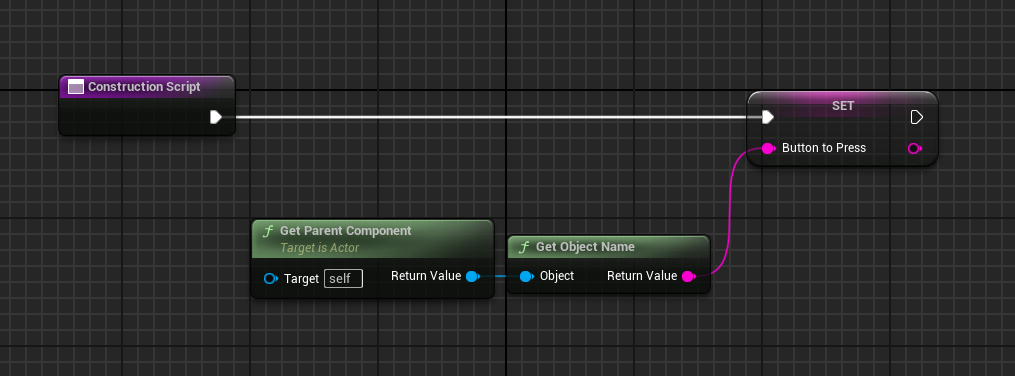
Task: Click the Object input pin on Get Object Name
Action: [x=527, y=276]
